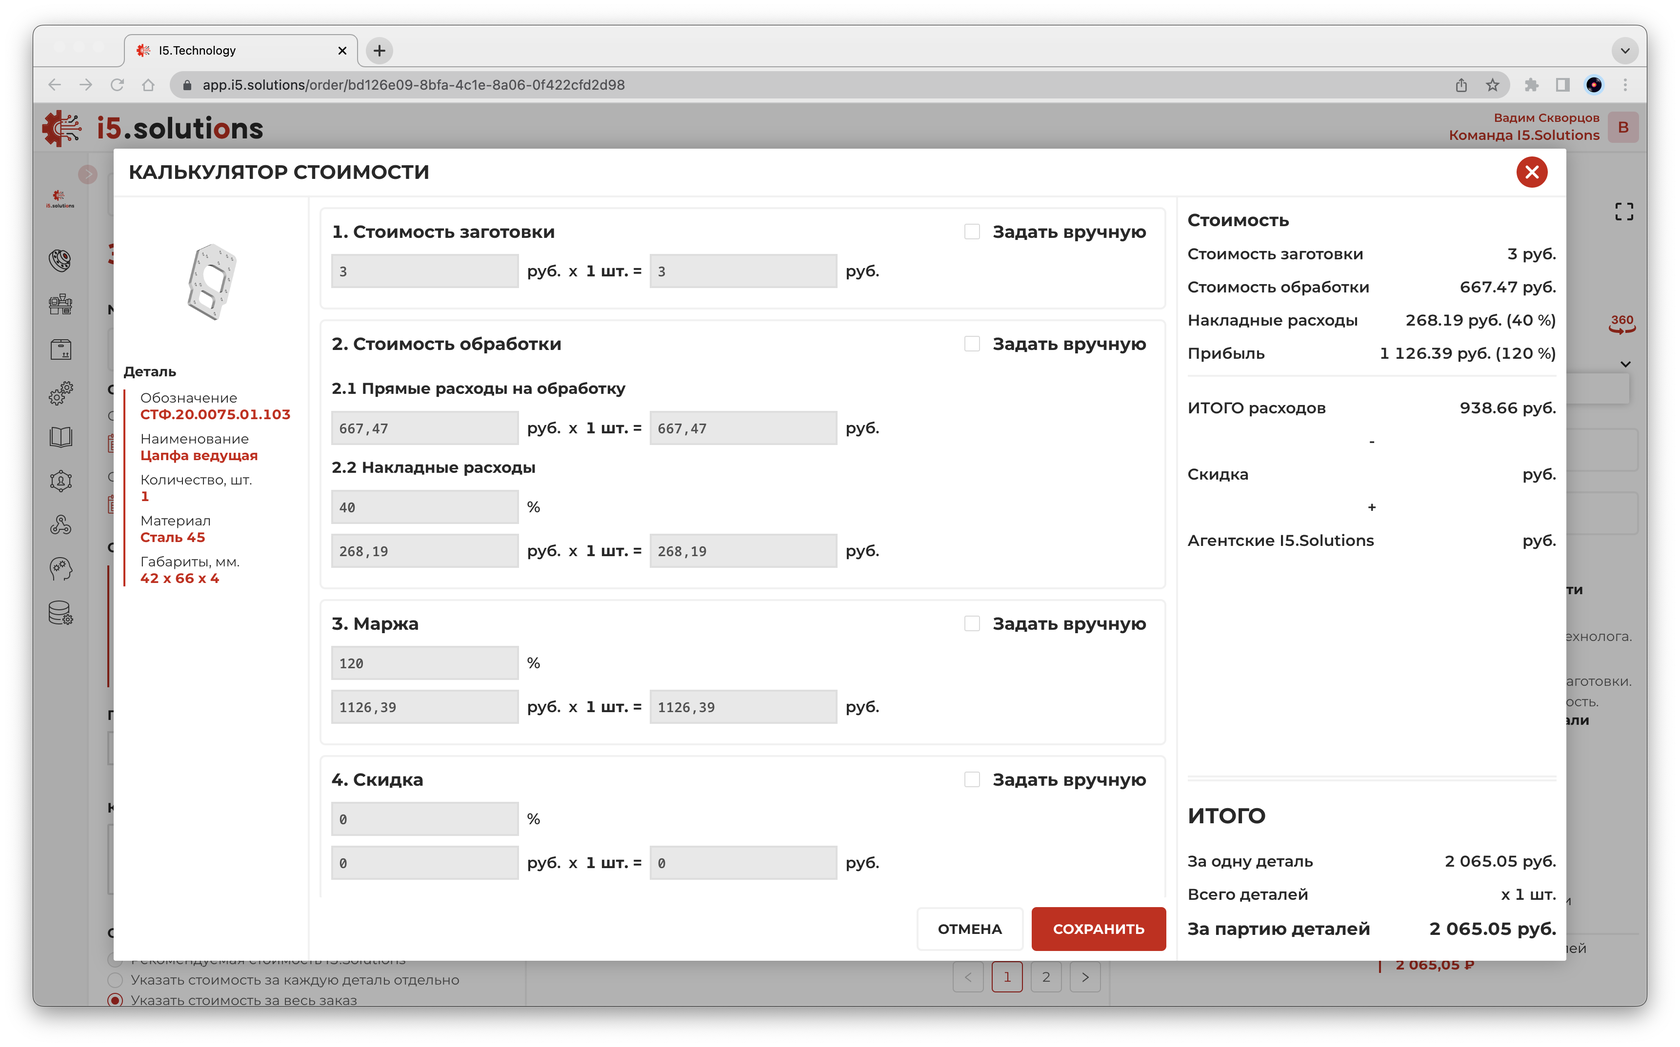1680x1047 pixels.
Task: Open the globe sidebar icon
Action: (x=61, y=260)
